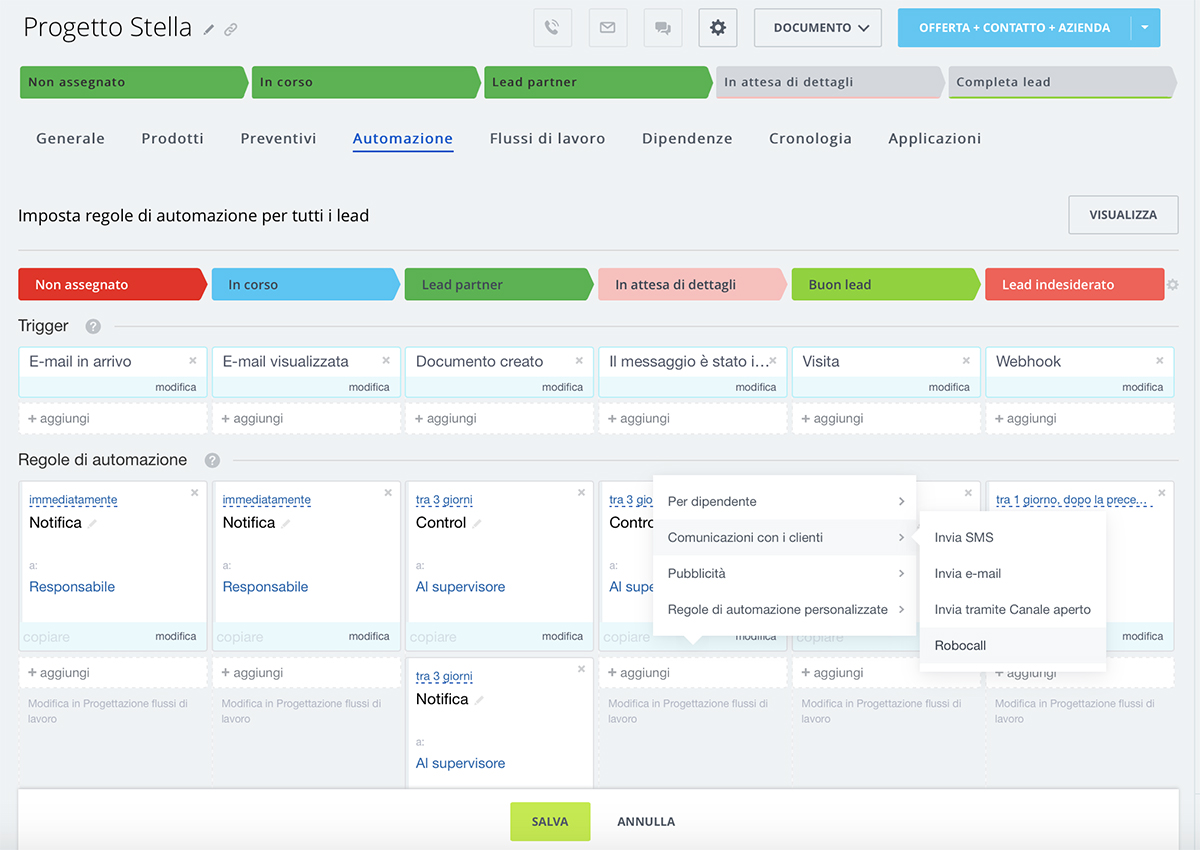Click the email envelope icon in header
Image resolution: width=1200 pixels, height=850 pixels.
[607, 28]
